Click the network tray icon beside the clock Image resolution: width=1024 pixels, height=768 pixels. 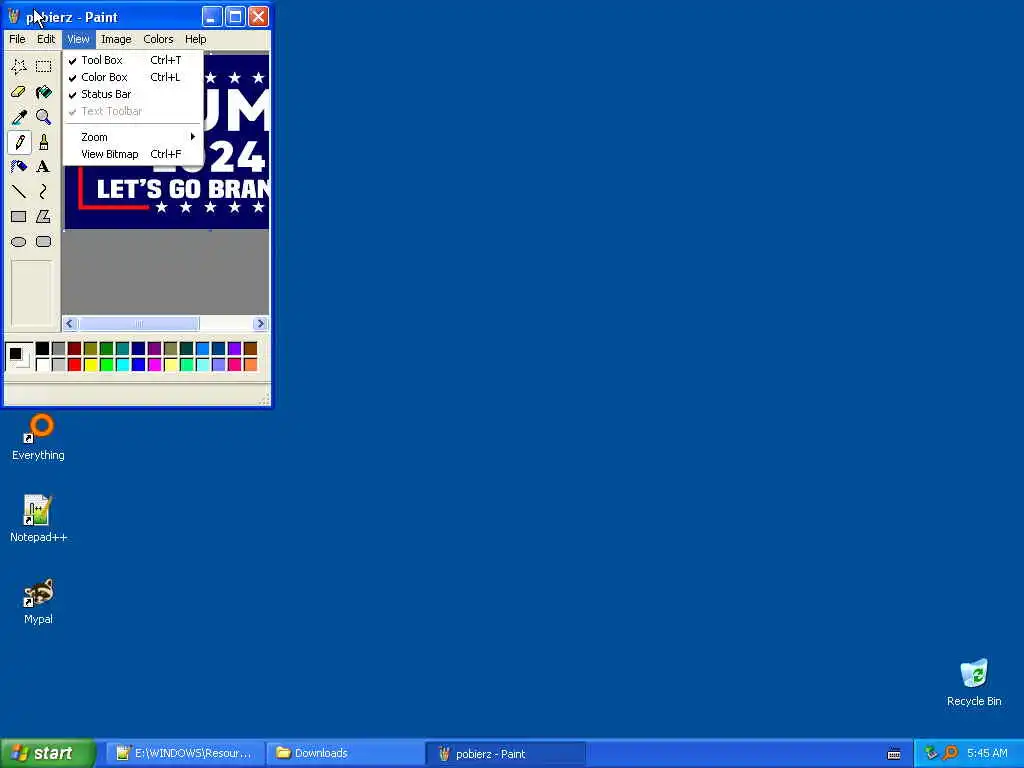(x=931, y=753)
